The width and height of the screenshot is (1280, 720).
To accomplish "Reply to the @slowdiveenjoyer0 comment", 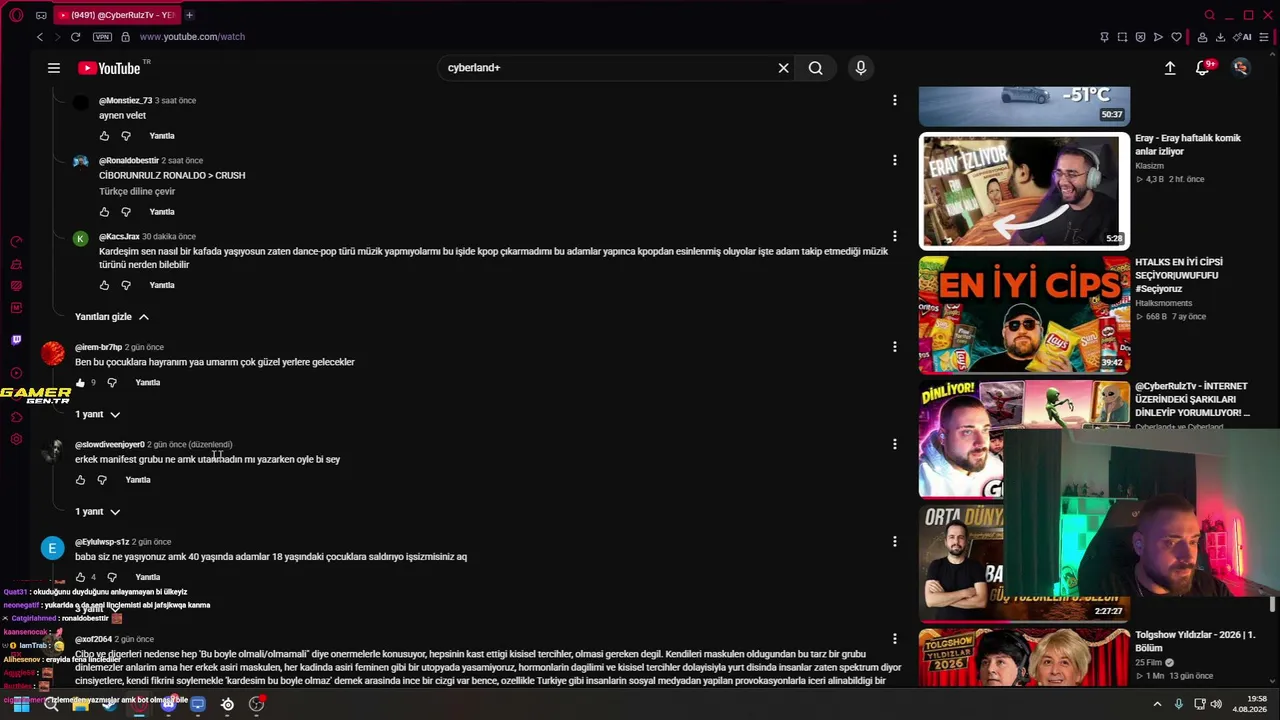I will click(x=138, y=480).
